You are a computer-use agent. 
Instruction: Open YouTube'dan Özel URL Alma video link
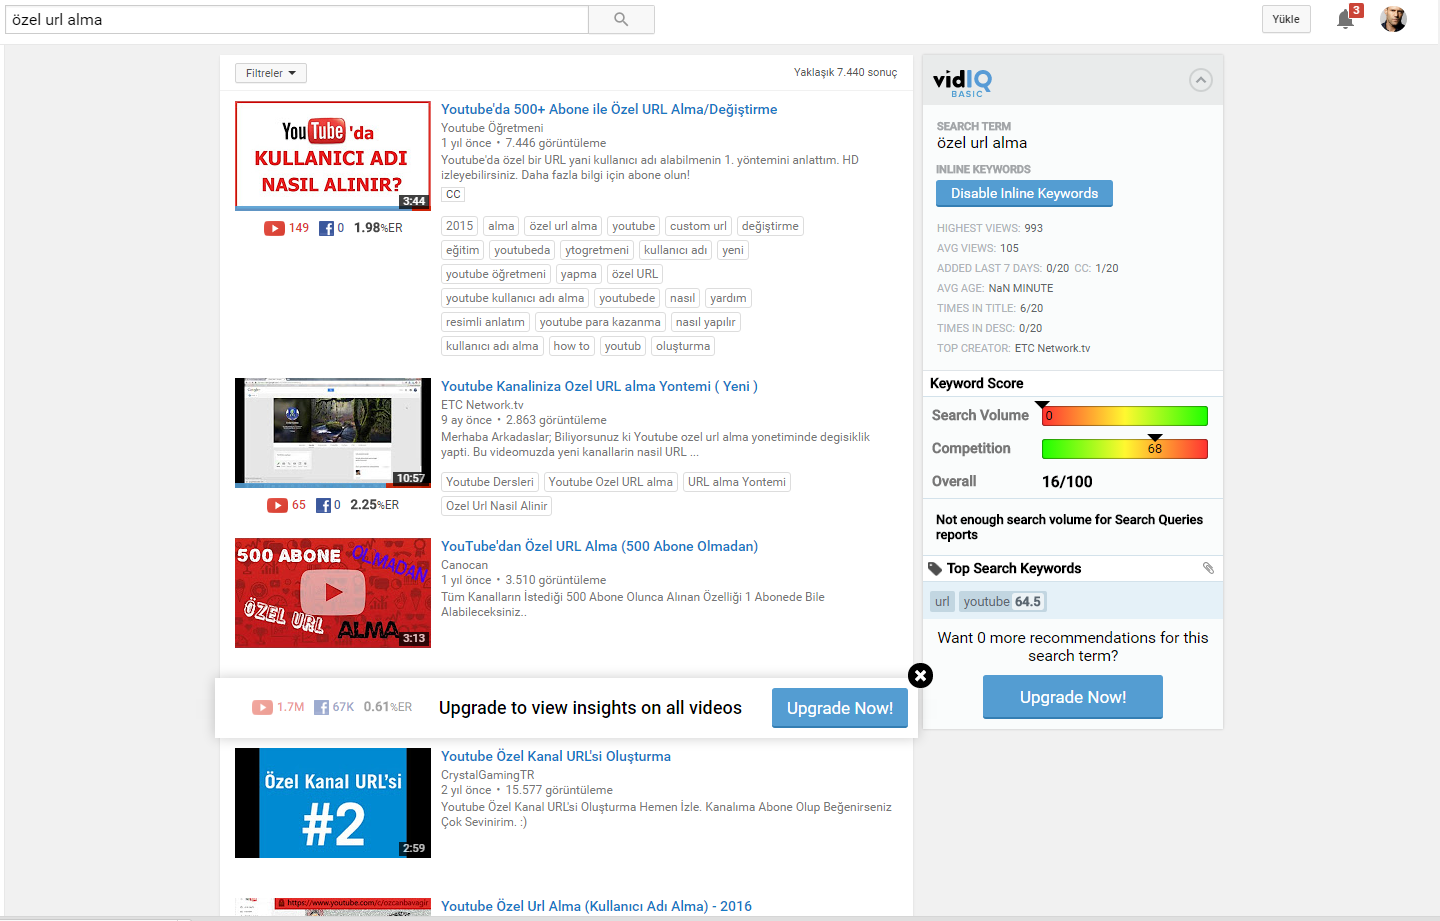click(x=599, y=546)
